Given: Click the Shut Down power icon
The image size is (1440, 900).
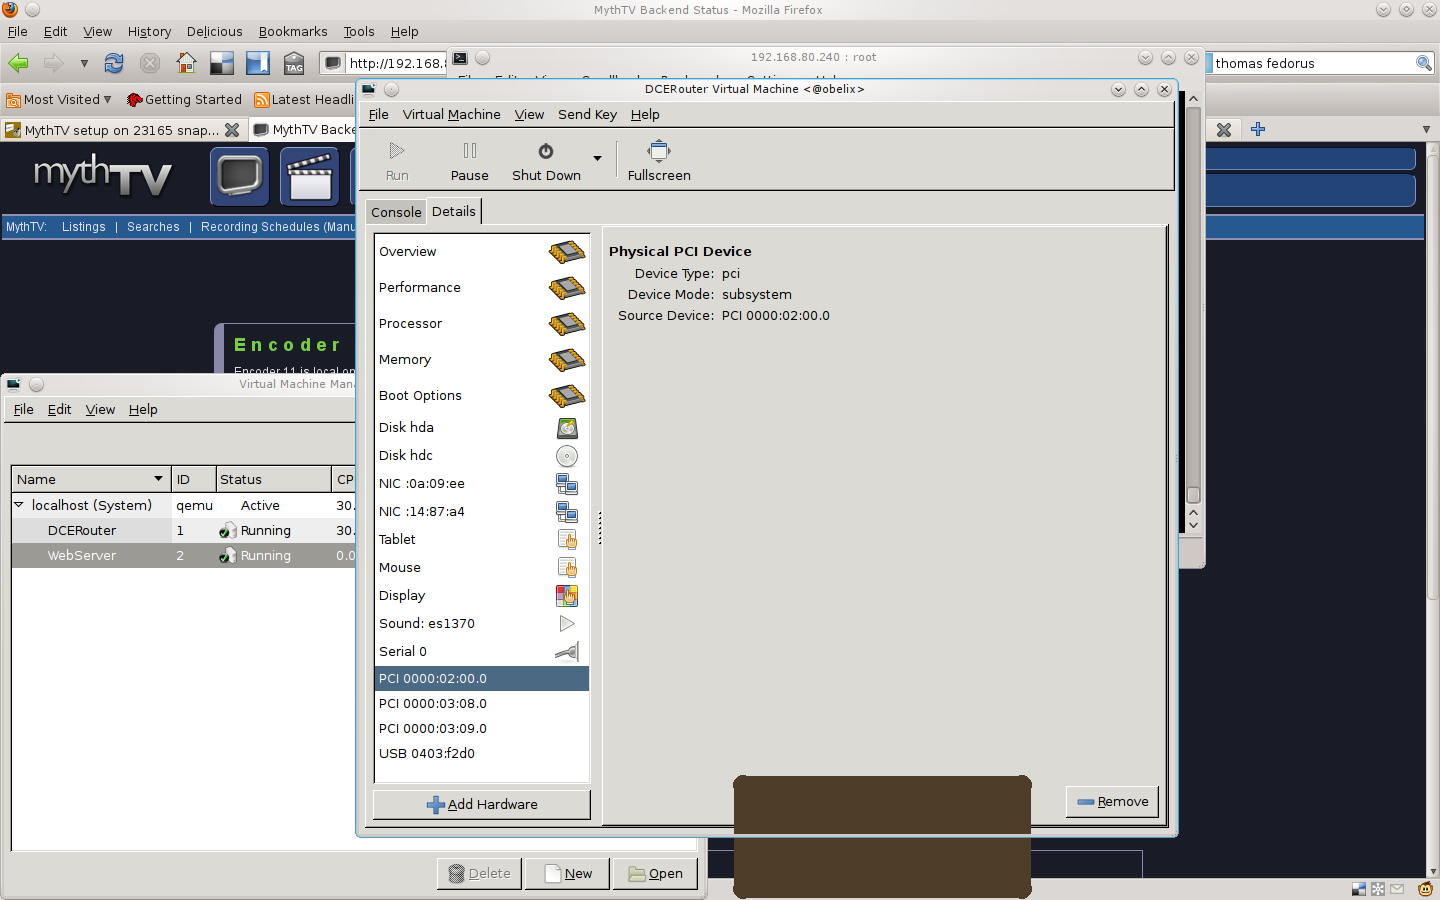Looking at the screenshot, I should [546, 151].
